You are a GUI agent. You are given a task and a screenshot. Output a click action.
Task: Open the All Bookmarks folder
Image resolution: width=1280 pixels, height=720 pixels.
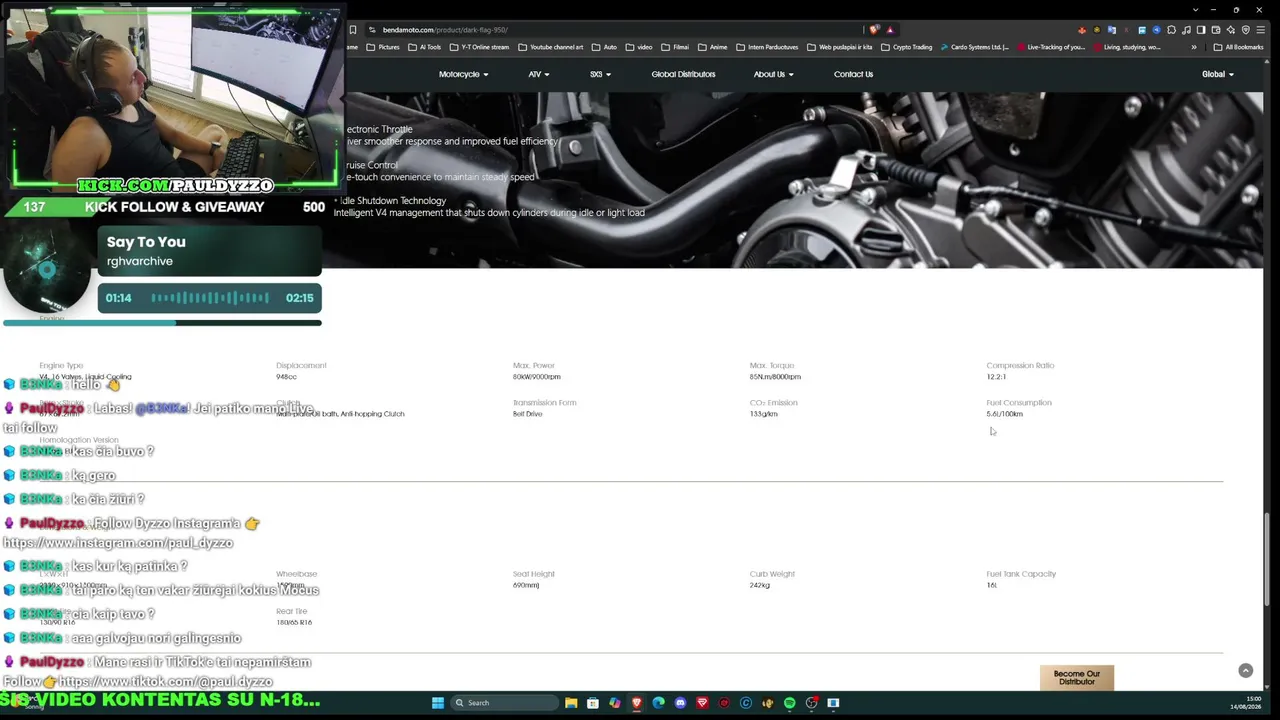pyautogui.click(x=1239, y=47)
